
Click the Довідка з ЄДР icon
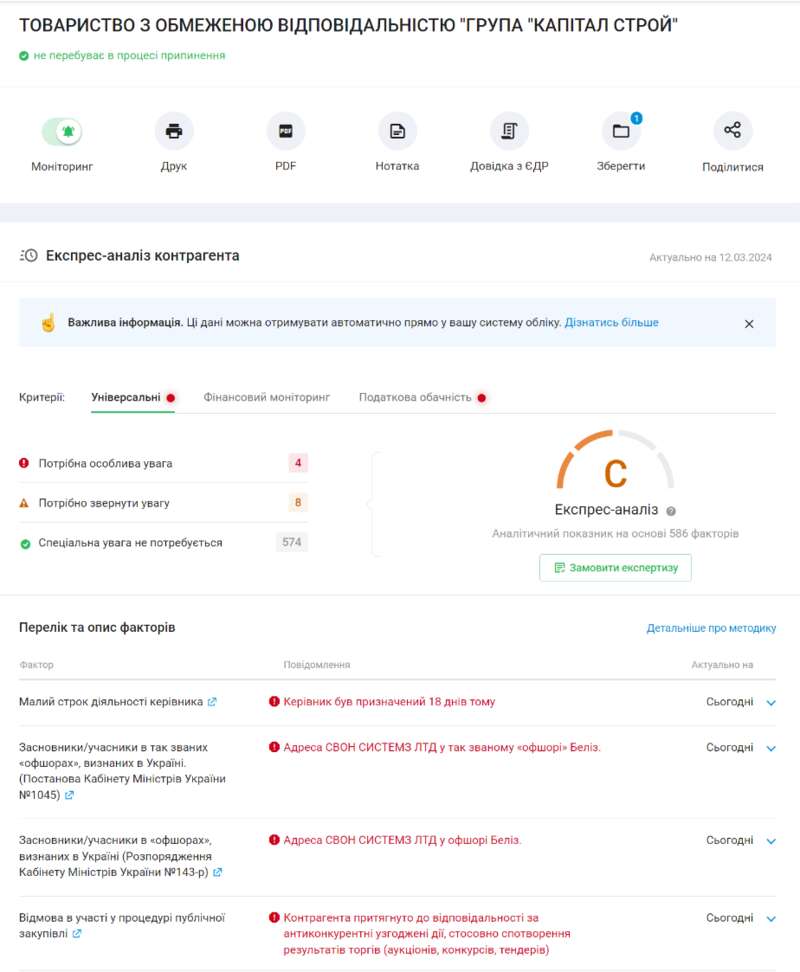[x=509, y=131]
